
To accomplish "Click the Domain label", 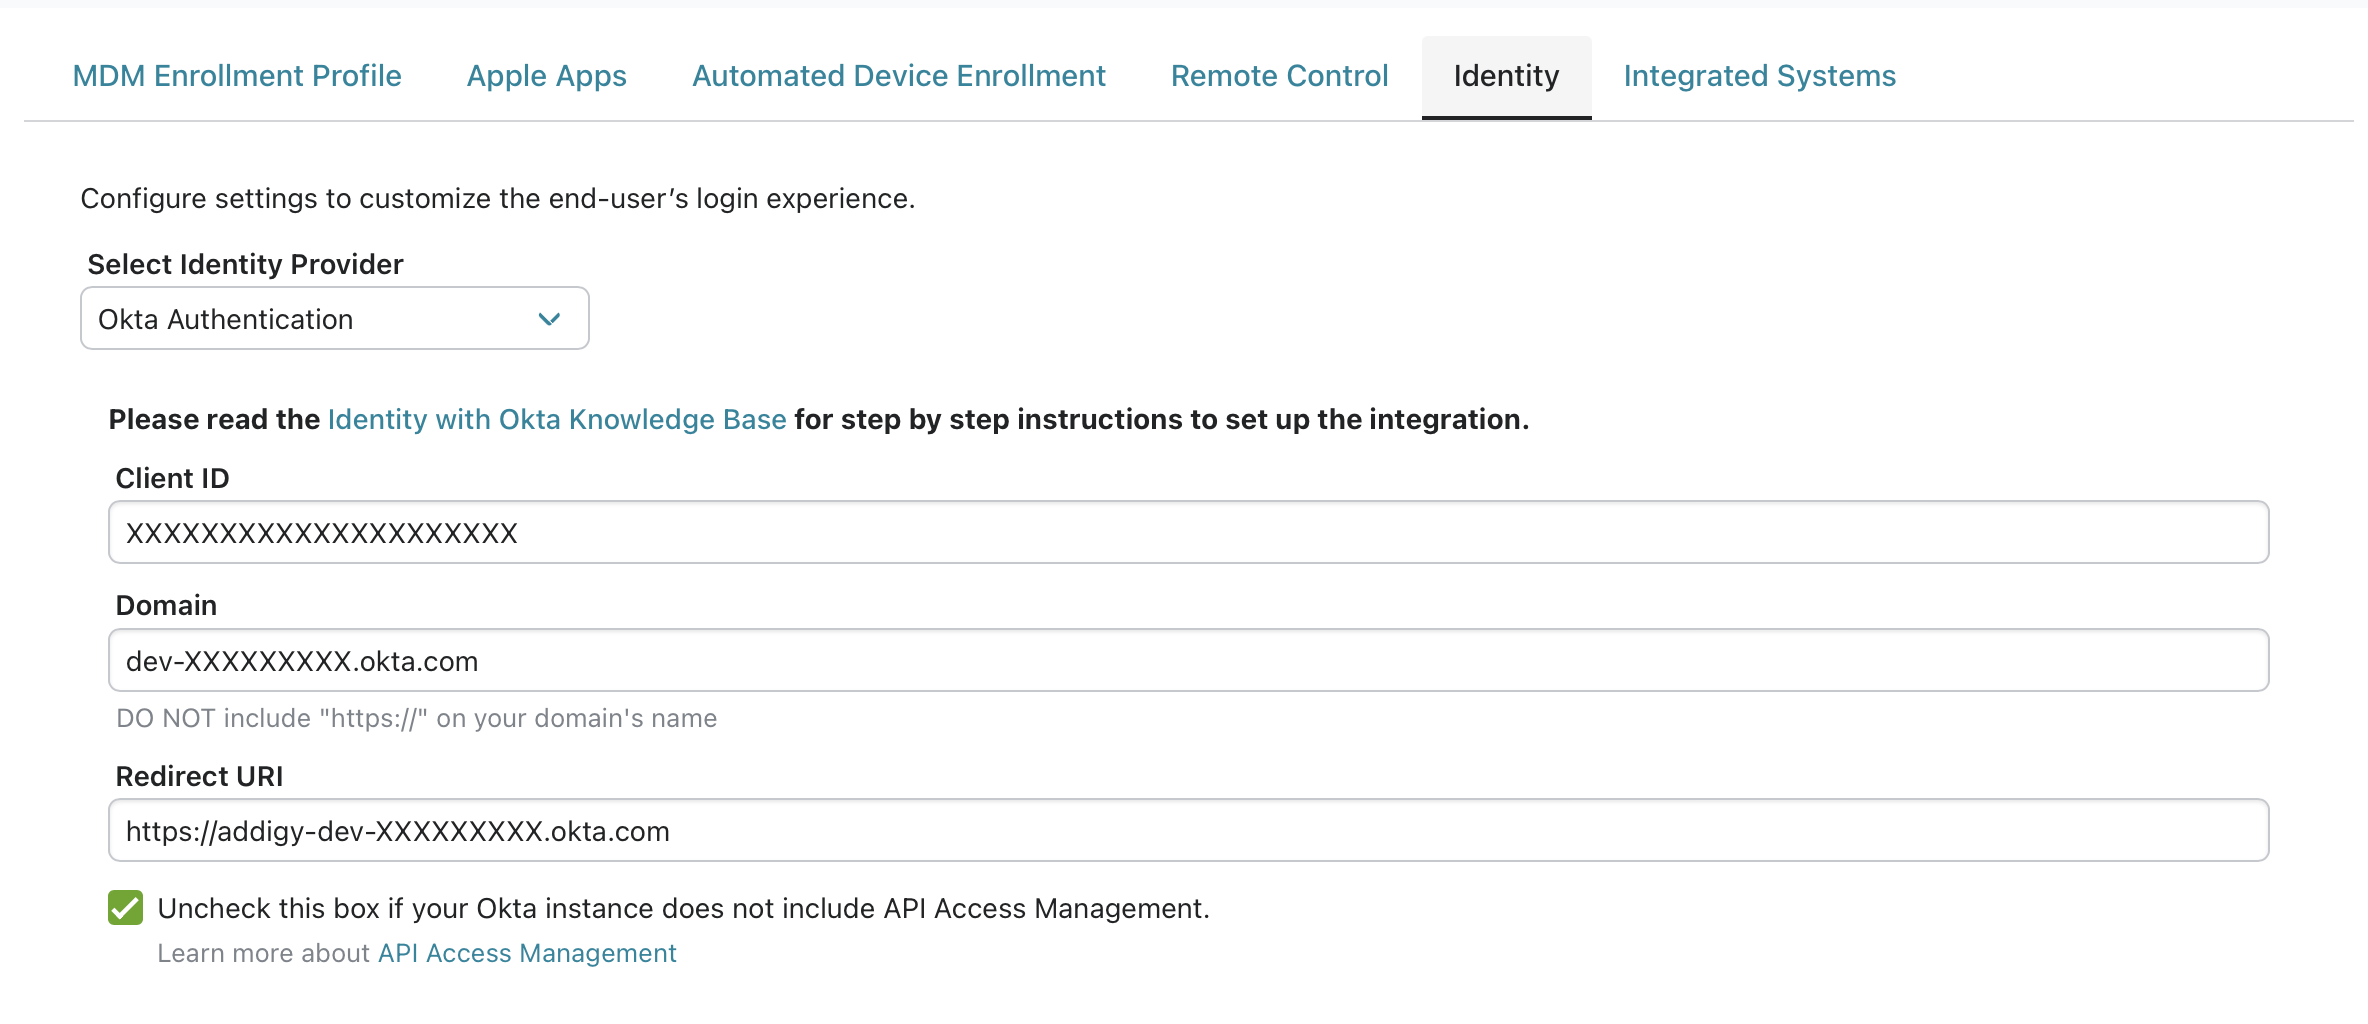I will [166, 605].
